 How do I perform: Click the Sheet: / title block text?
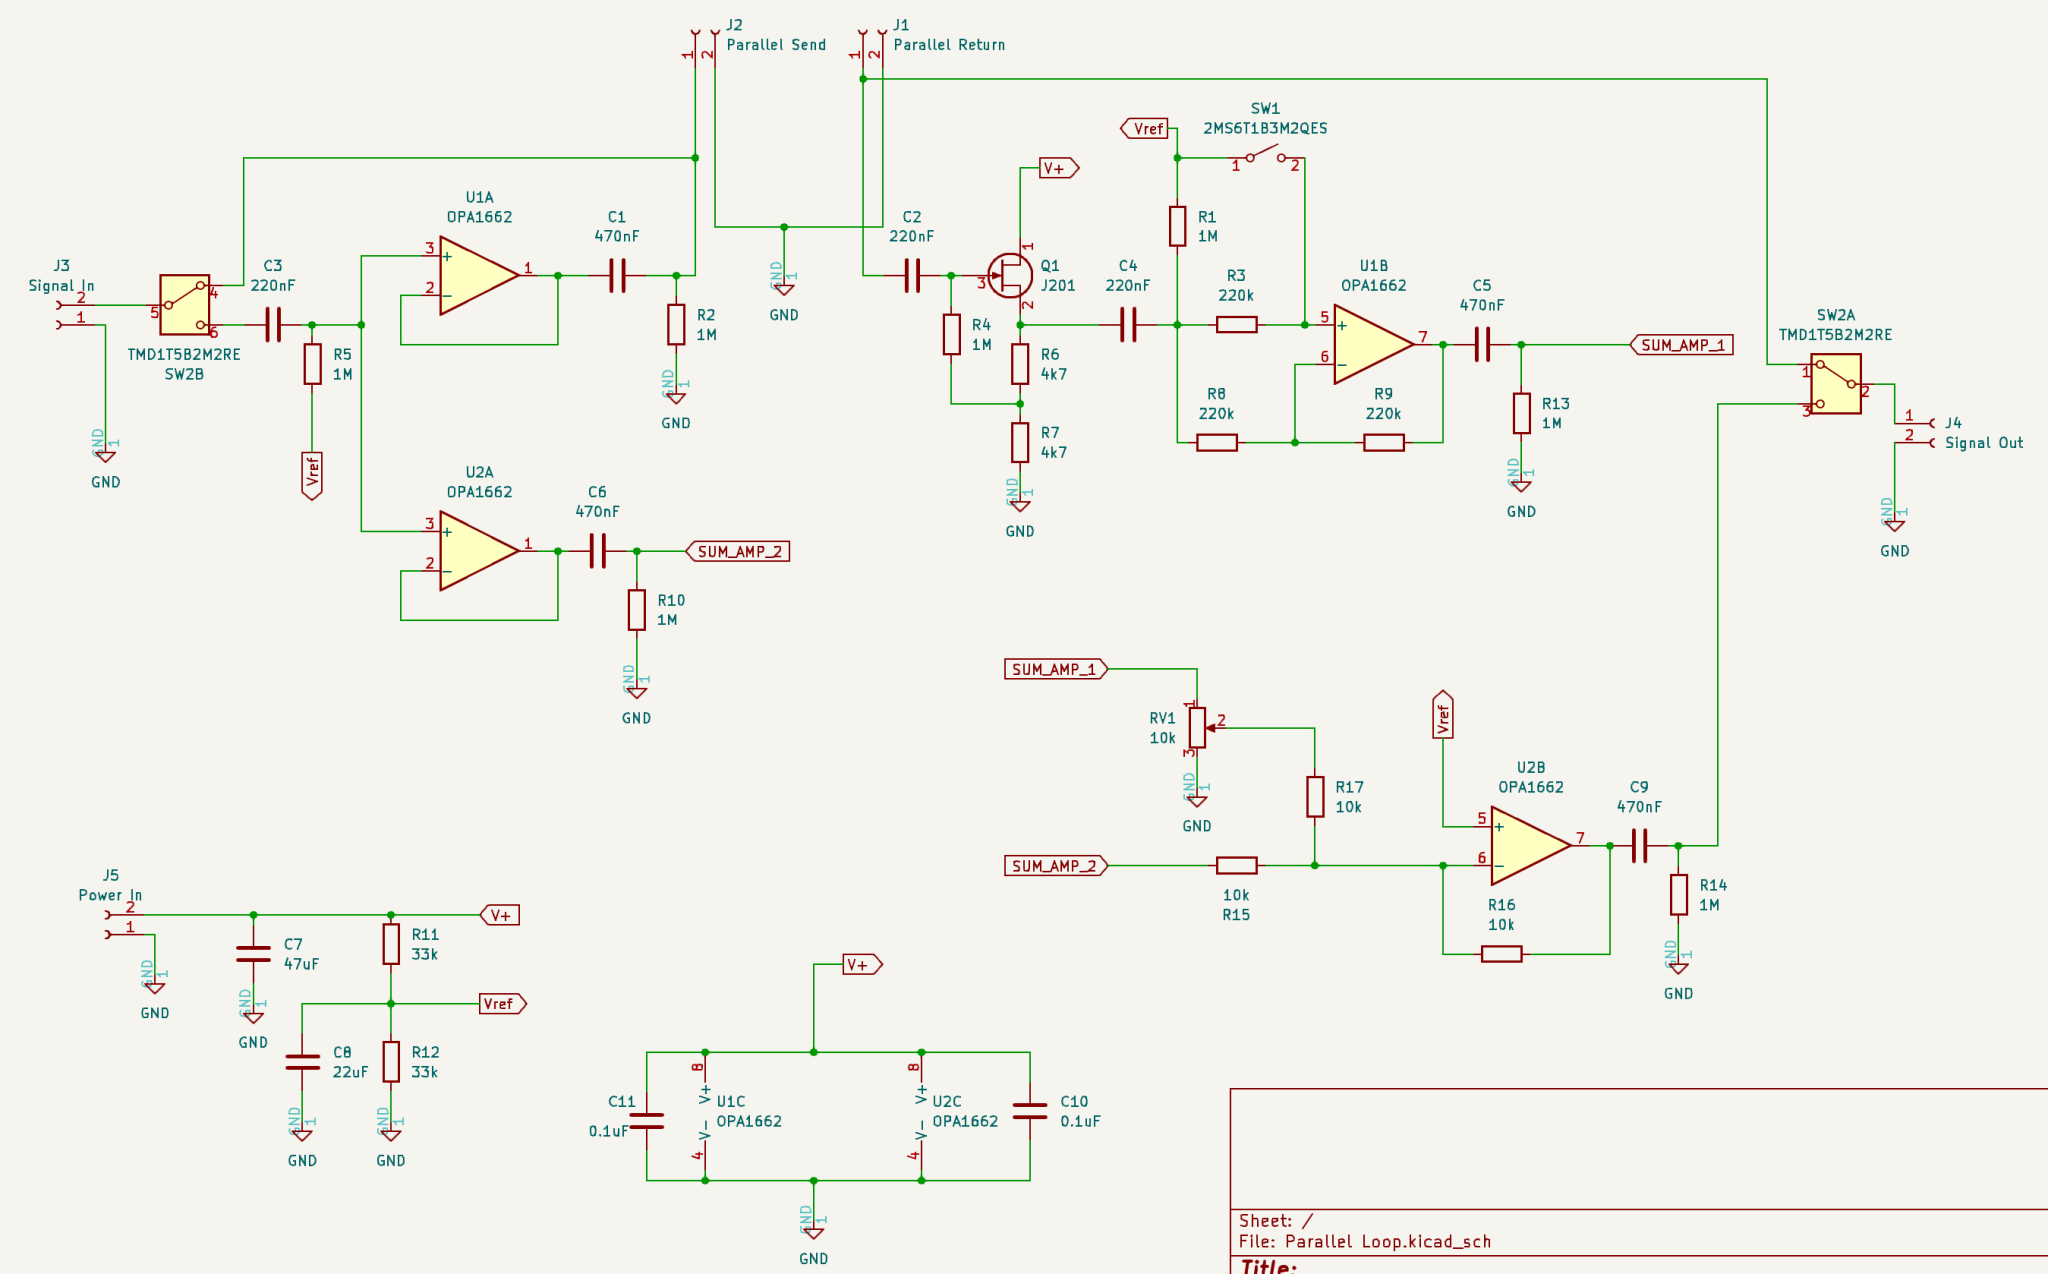pyautogui.click(x=1276, y=1221)
